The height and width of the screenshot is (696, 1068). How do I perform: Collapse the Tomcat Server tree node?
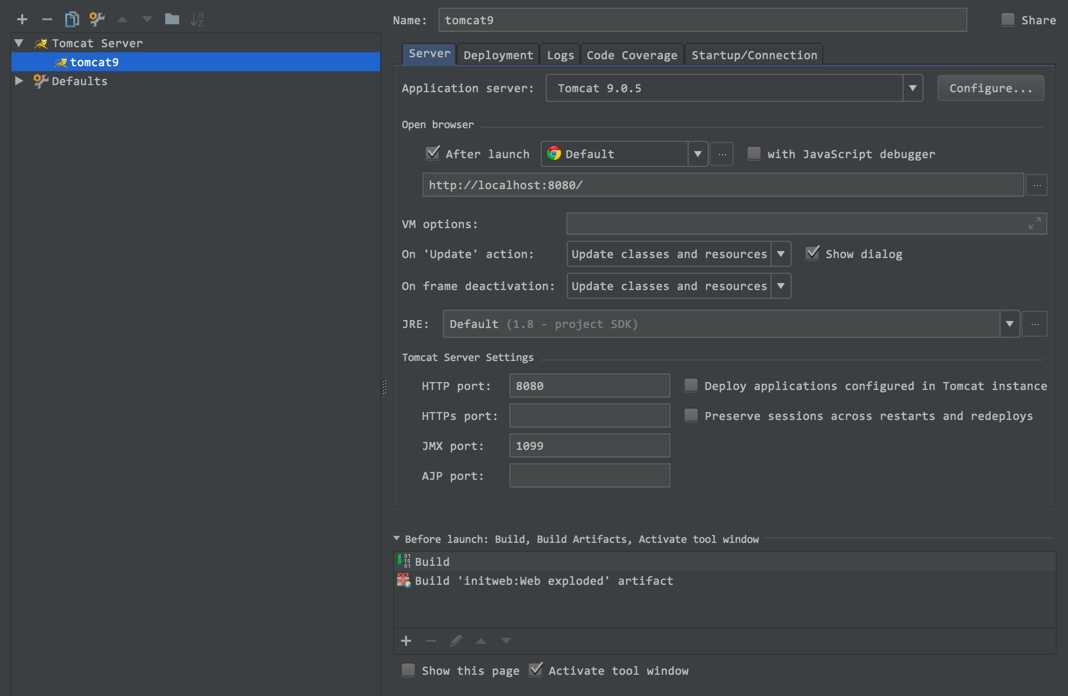click(19, 43)
